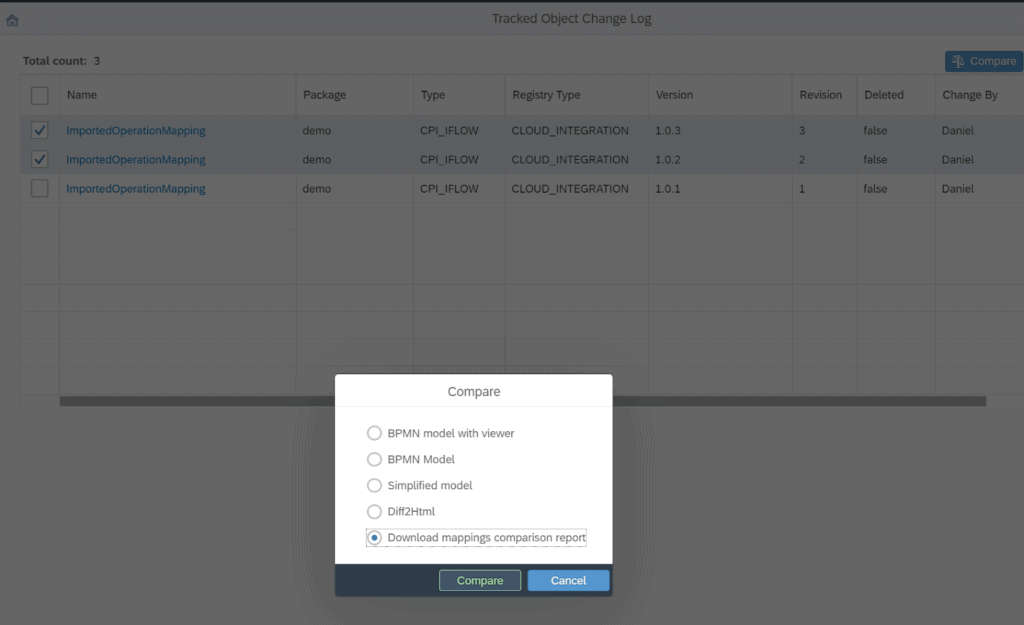
Task: Uncheck the row with version 1.0.3
Action: [x=39, y=131]
